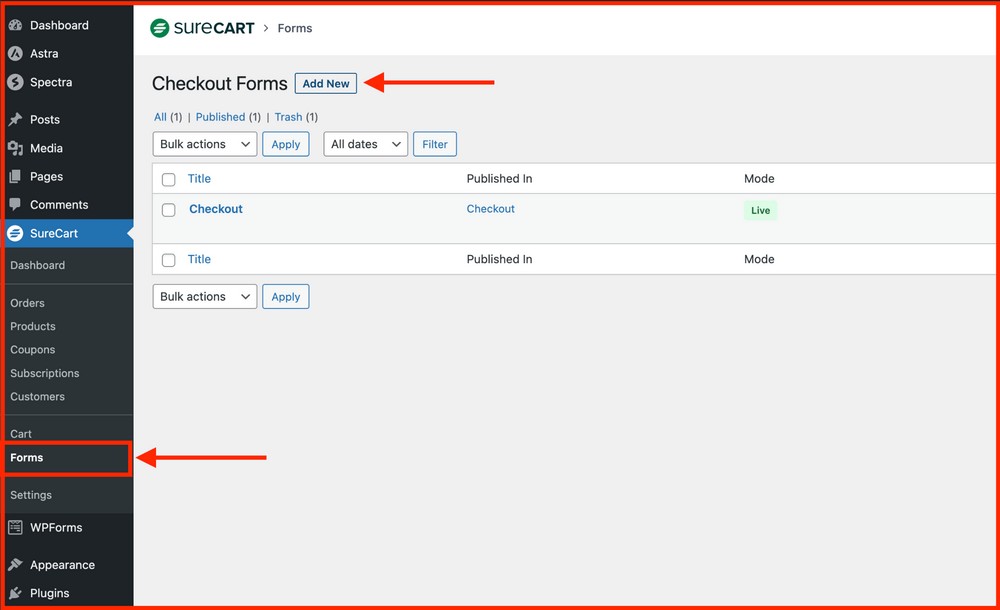This screenshot has width=1000, height=610.
Task: Click the Pages icon in sidebar
Action: click(x=15, y=176)
